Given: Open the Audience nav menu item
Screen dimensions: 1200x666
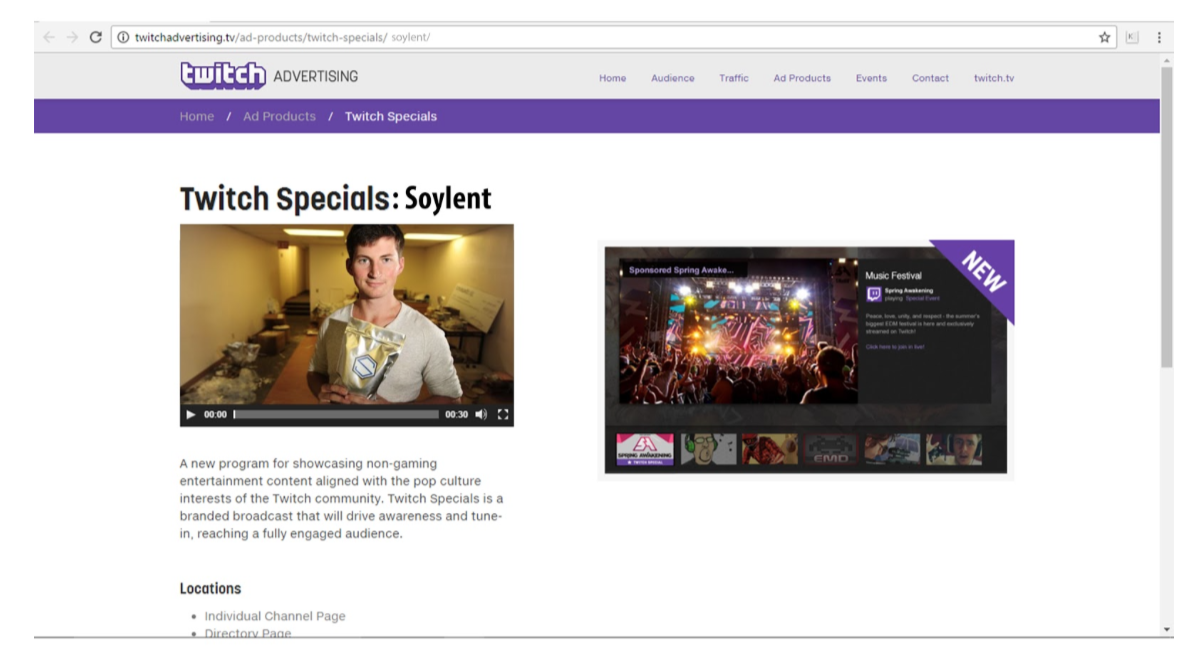Looking at the screenshot, I should [x=673, y=78].
